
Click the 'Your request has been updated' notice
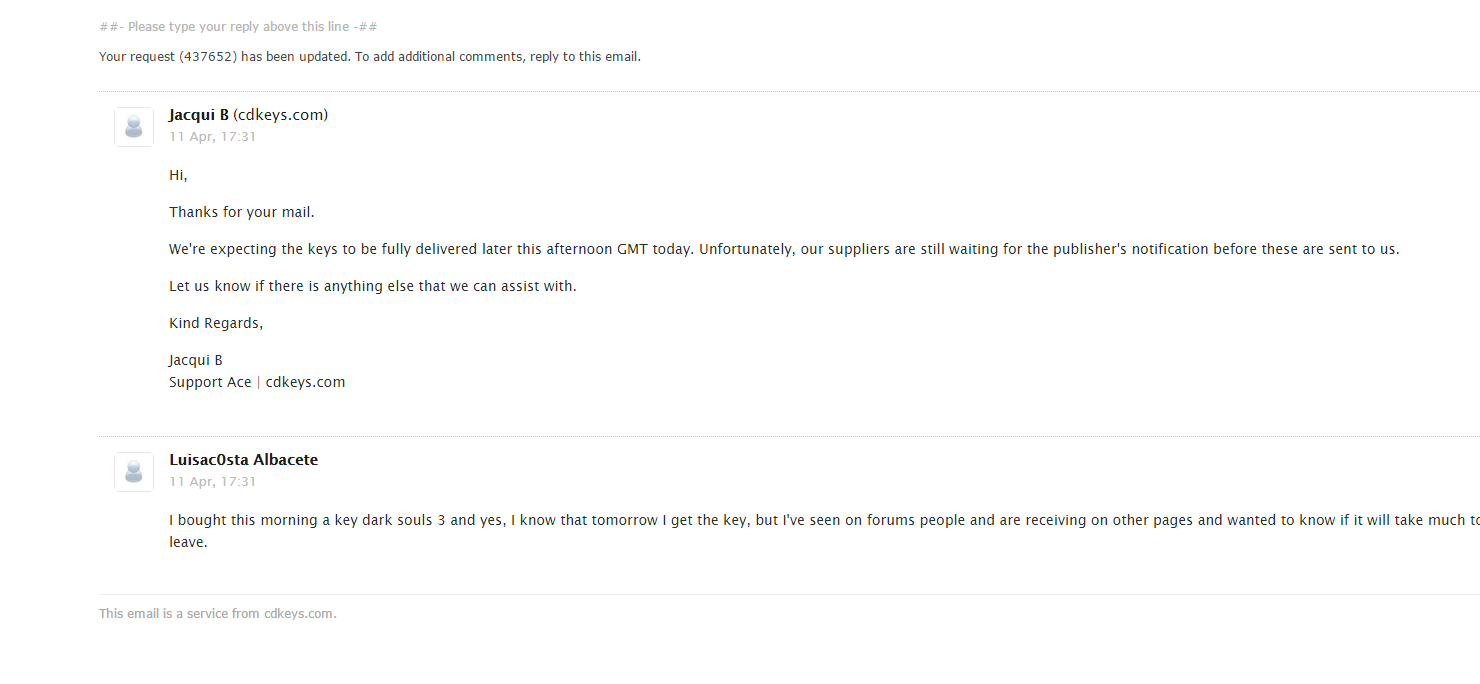click(x=370, y=57)
